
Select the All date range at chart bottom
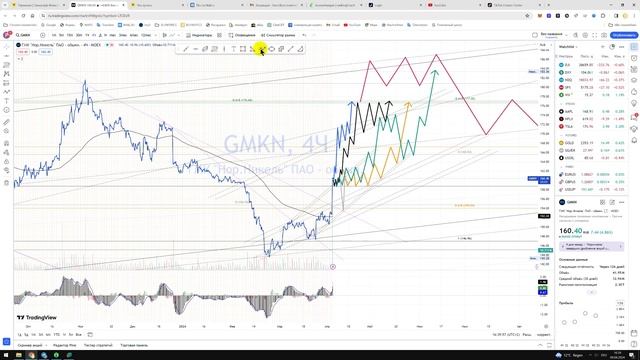pyautogui.click(x=78, y=335)
